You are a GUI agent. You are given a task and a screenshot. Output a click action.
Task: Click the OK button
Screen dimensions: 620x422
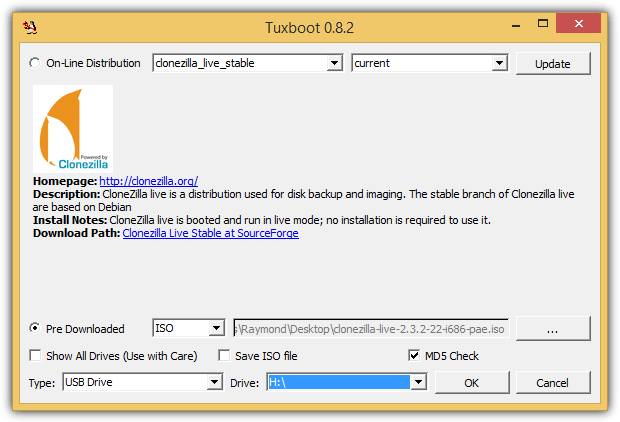[472, 382]
